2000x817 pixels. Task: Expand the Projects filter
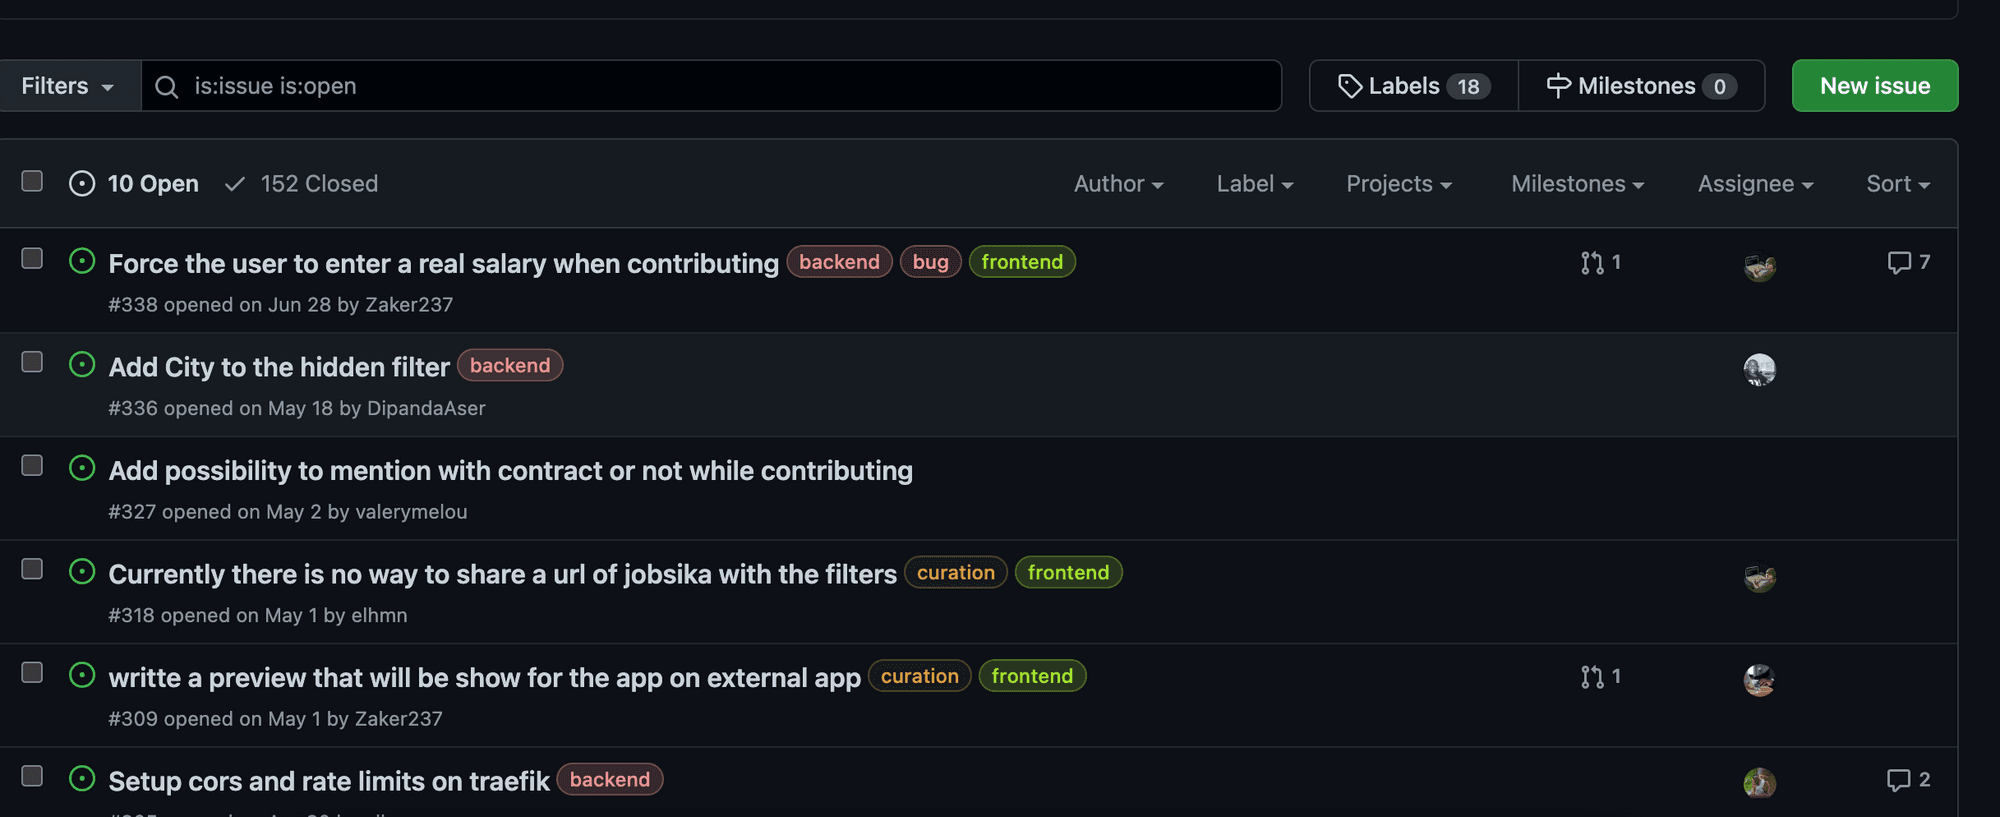pyautogui.click(x=1399, y=184)
